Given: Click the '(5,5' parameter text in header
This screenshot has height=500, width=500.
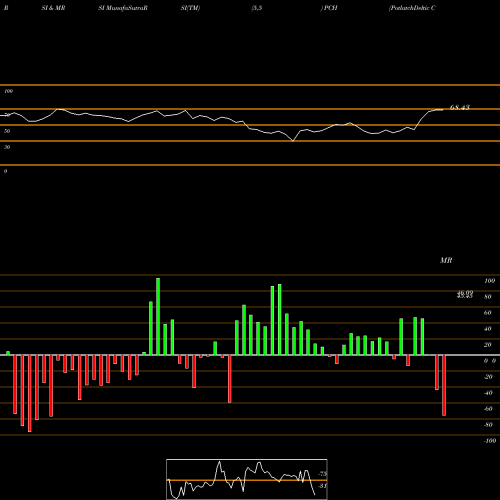Looking at the screenshot, I should pyautogui.click(x=257, y=8).
